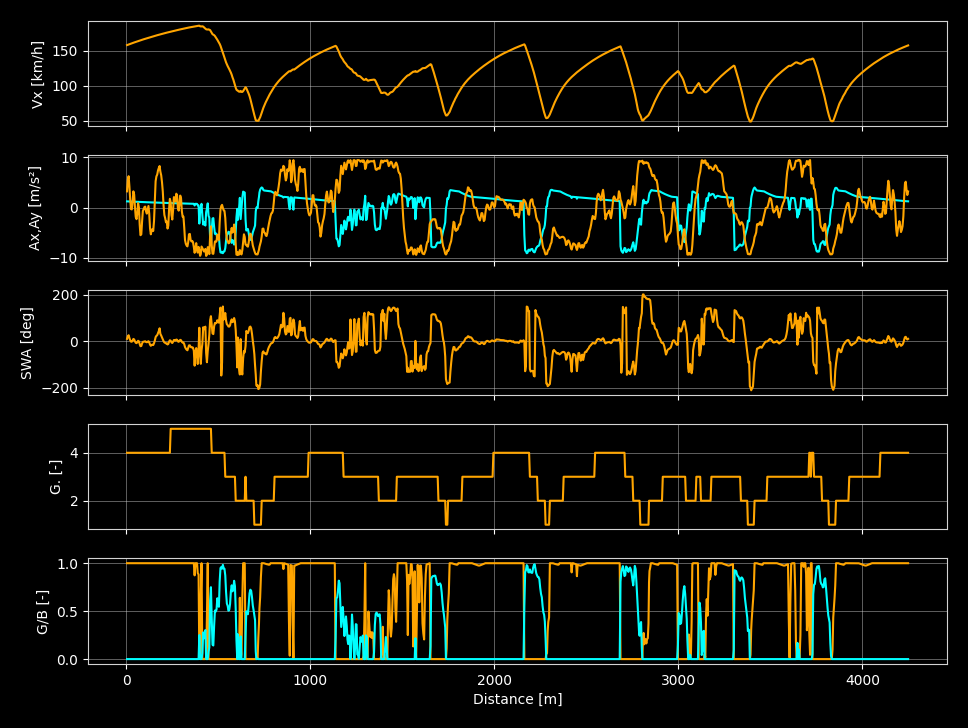Click the "Vx [km/h]" axis label
Viewport: 968px width, 728px height.
click(38, 75)
